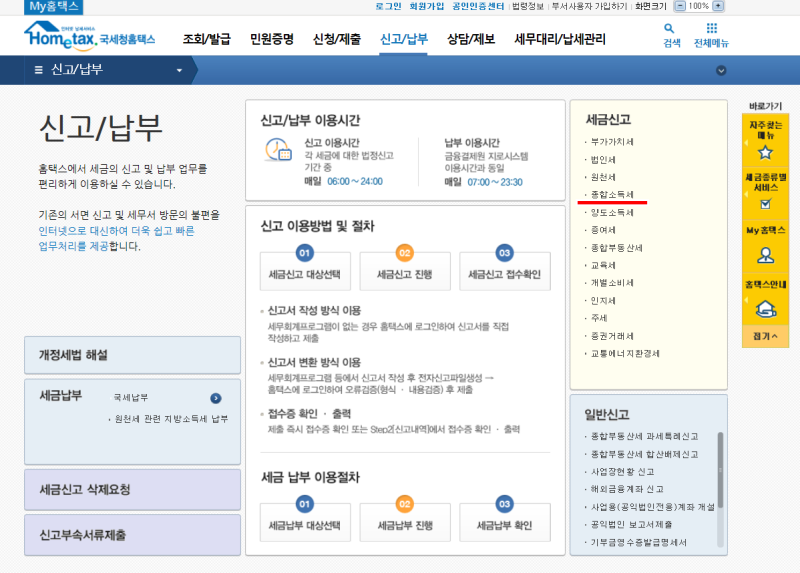Open 공익법인 보고서제출 under 일반신고

pos(631,524)
